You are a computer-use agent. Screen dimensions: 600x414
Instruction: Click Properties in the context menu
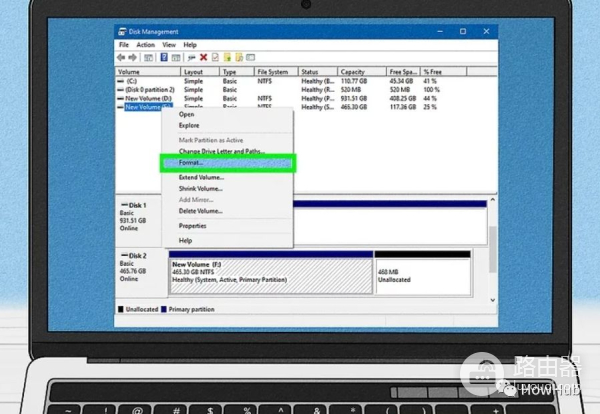[193, 226]
